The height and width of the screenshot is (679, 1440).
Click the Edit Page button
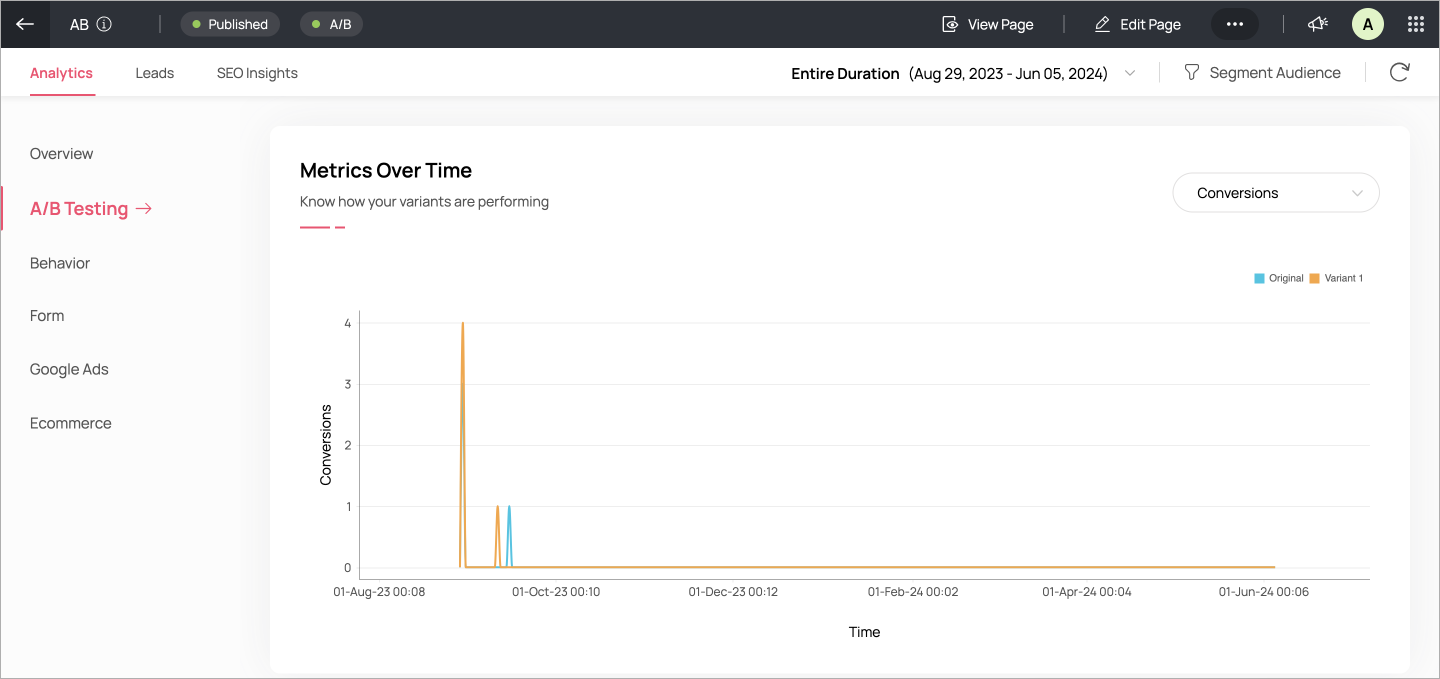click(1138, 24)
